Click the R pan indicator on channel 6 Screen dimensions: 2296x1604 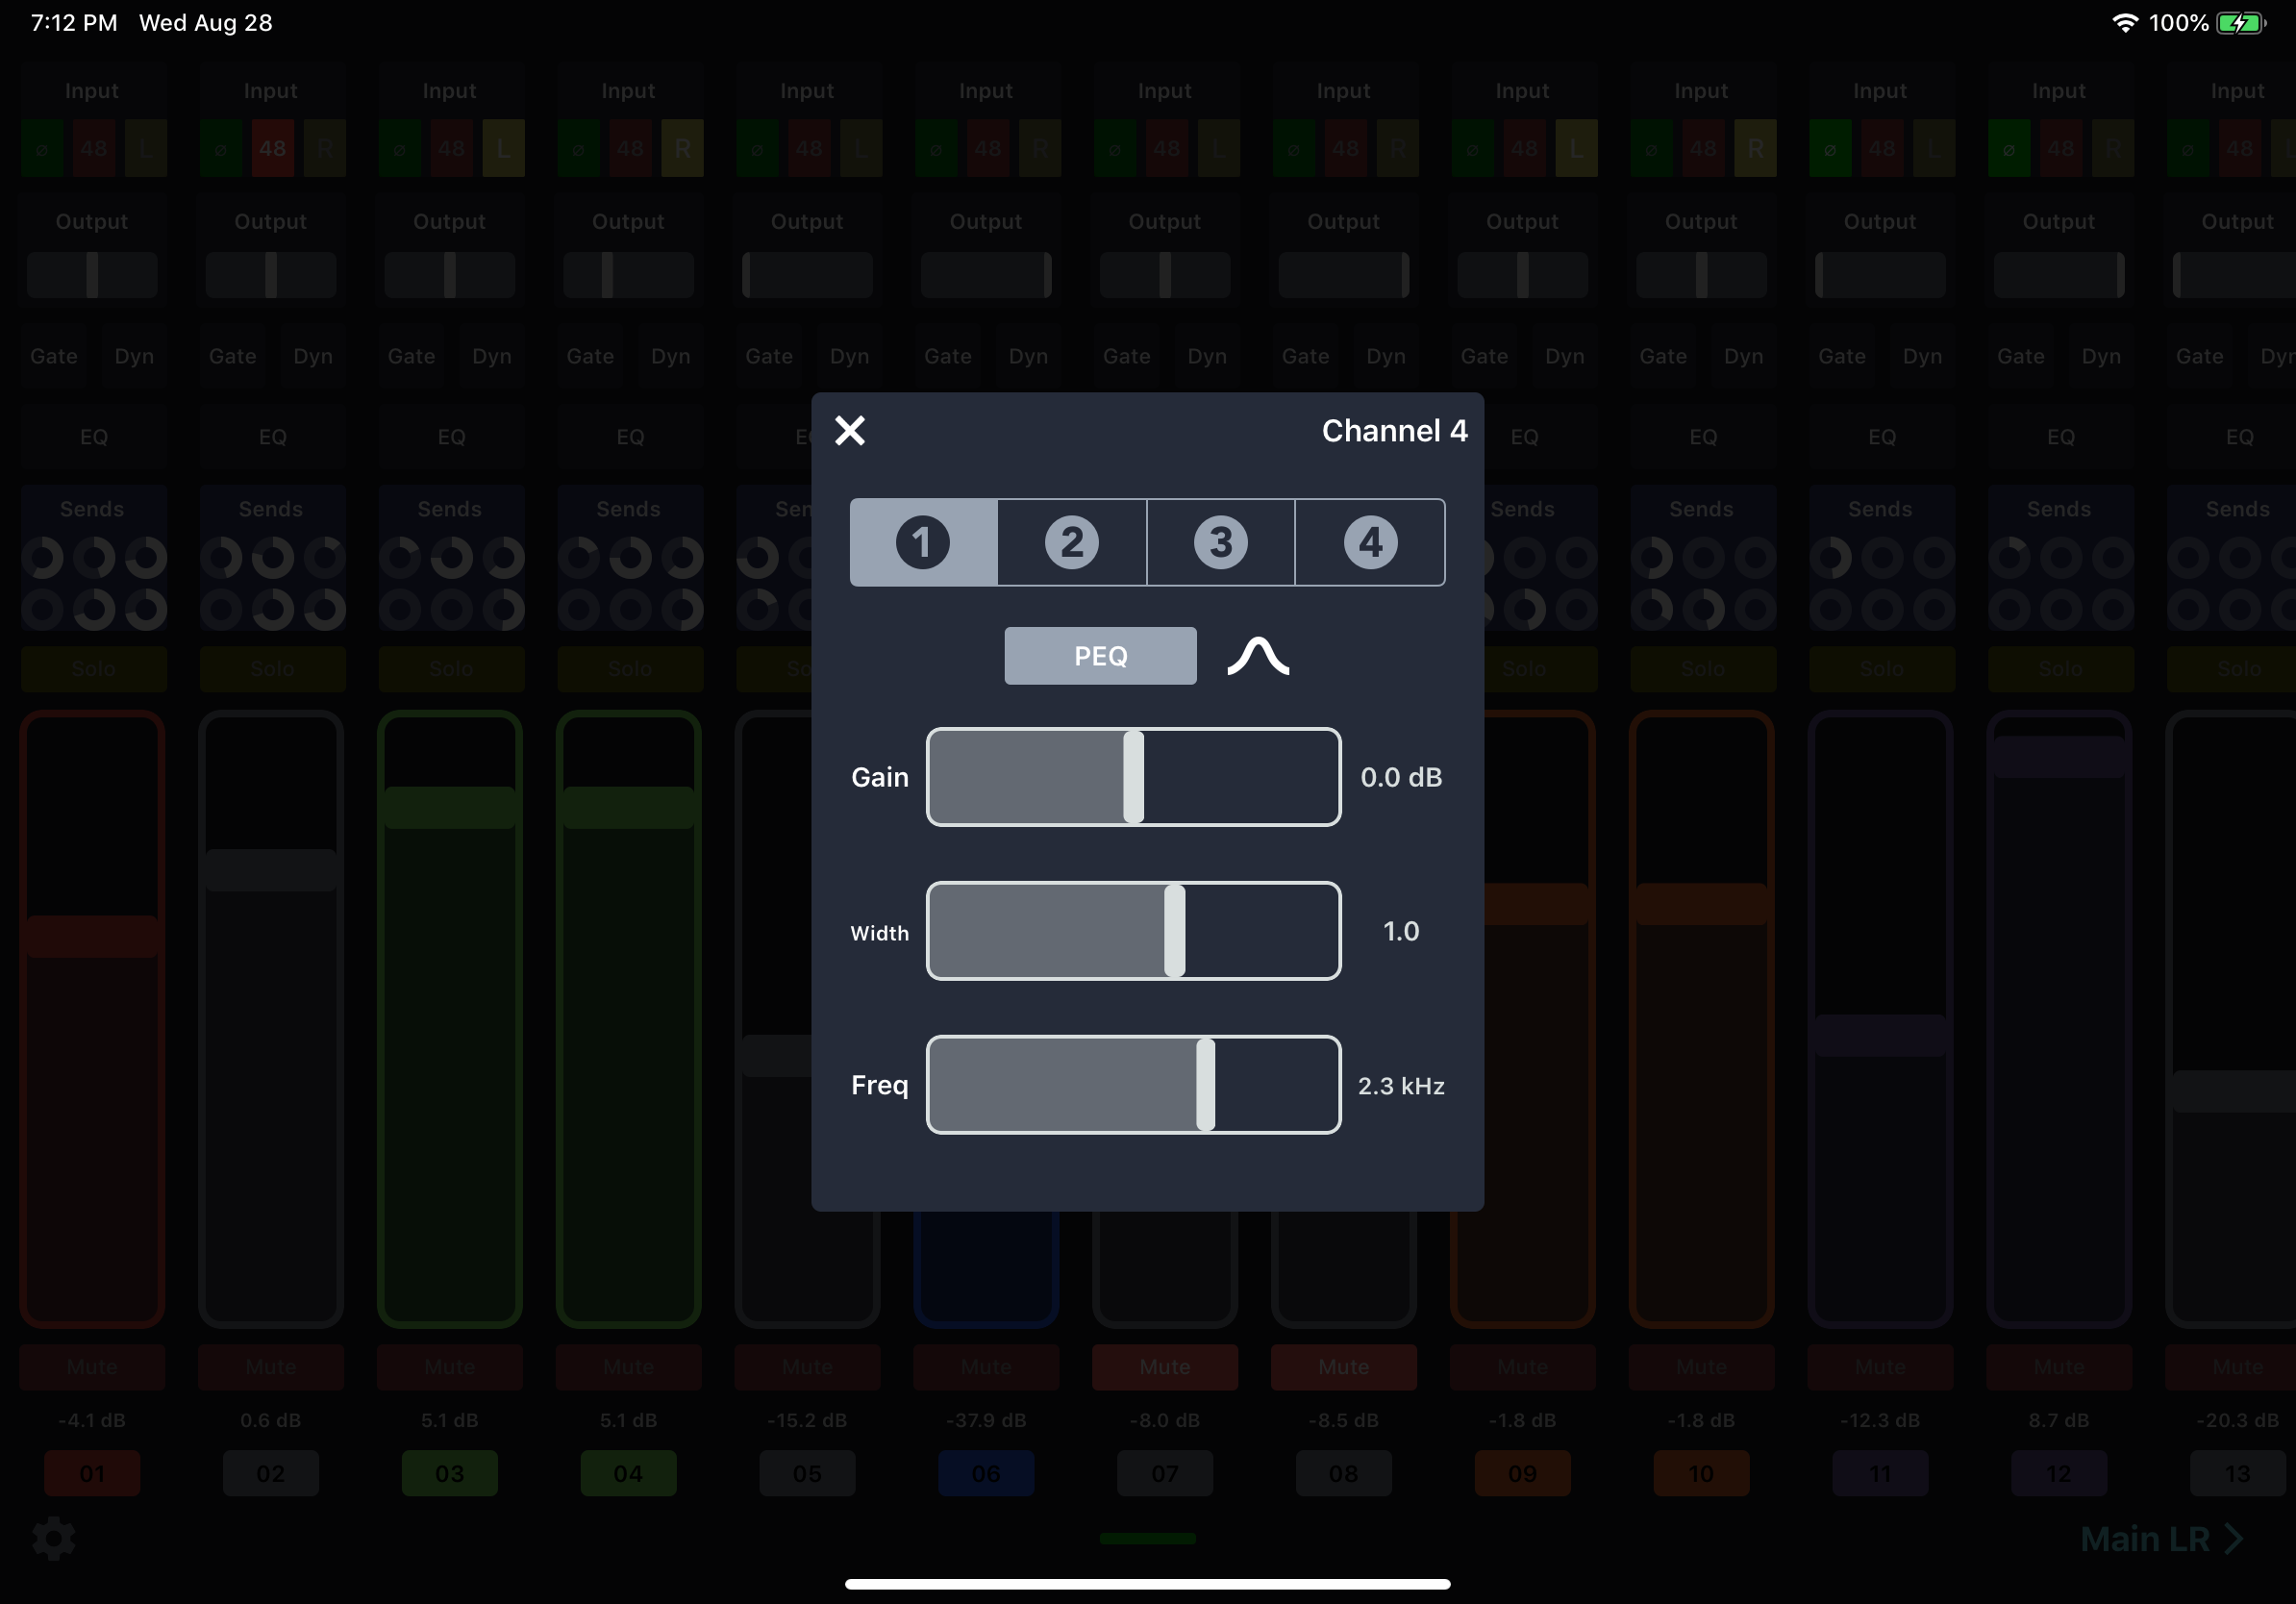coord(1040,148)
